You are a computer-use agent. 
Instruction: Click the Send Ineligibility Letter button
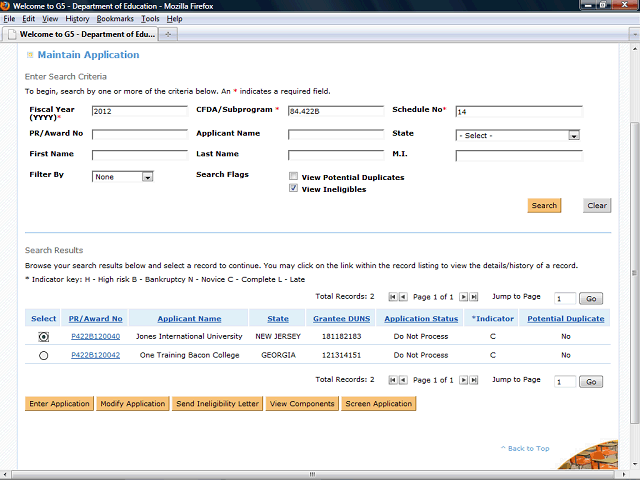(217, 404)
